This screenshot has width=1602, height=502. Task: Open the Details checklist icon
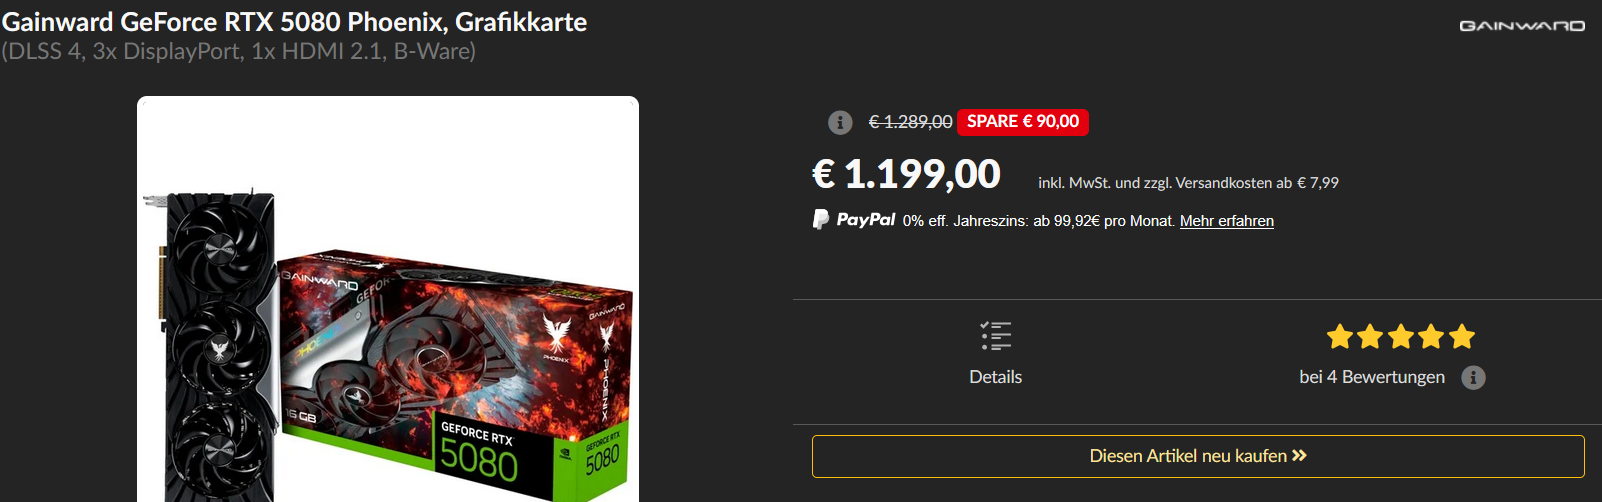point(996,336)
